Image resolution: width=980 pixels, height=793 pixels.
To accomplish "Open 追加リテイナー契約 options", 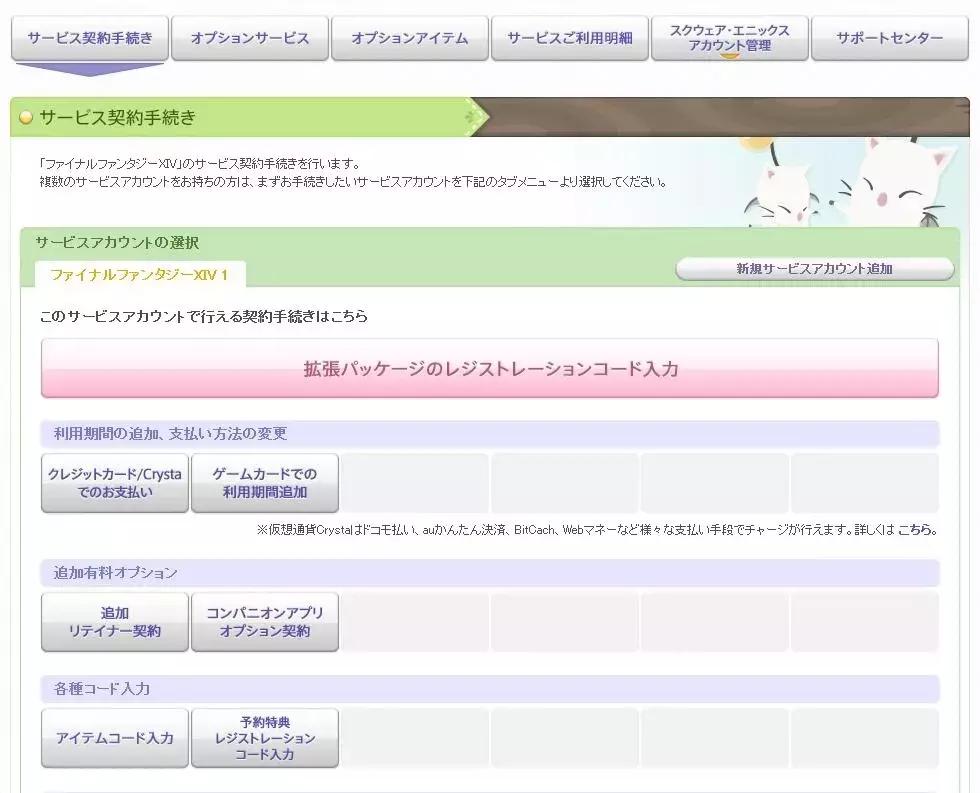I will tap(114, 621).
